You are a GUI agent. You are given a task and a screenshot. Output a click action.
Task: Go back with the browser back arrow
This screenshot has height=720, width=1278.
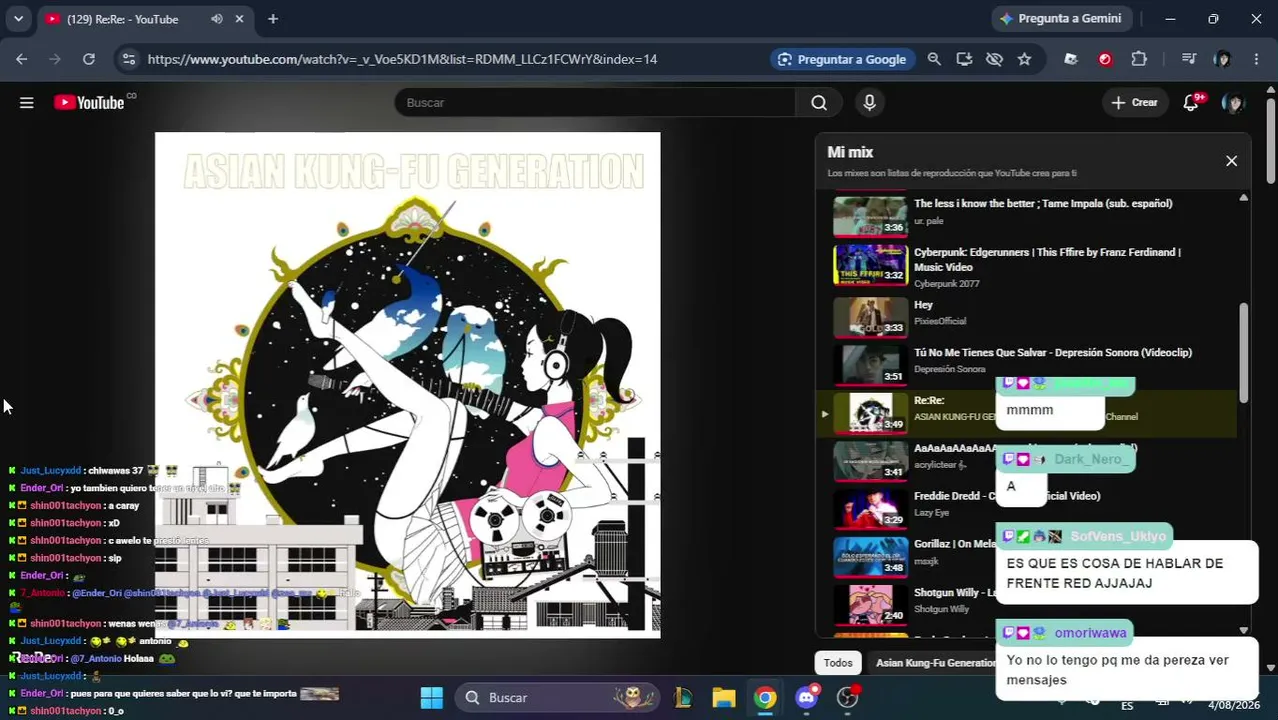(x=21, y=59)
